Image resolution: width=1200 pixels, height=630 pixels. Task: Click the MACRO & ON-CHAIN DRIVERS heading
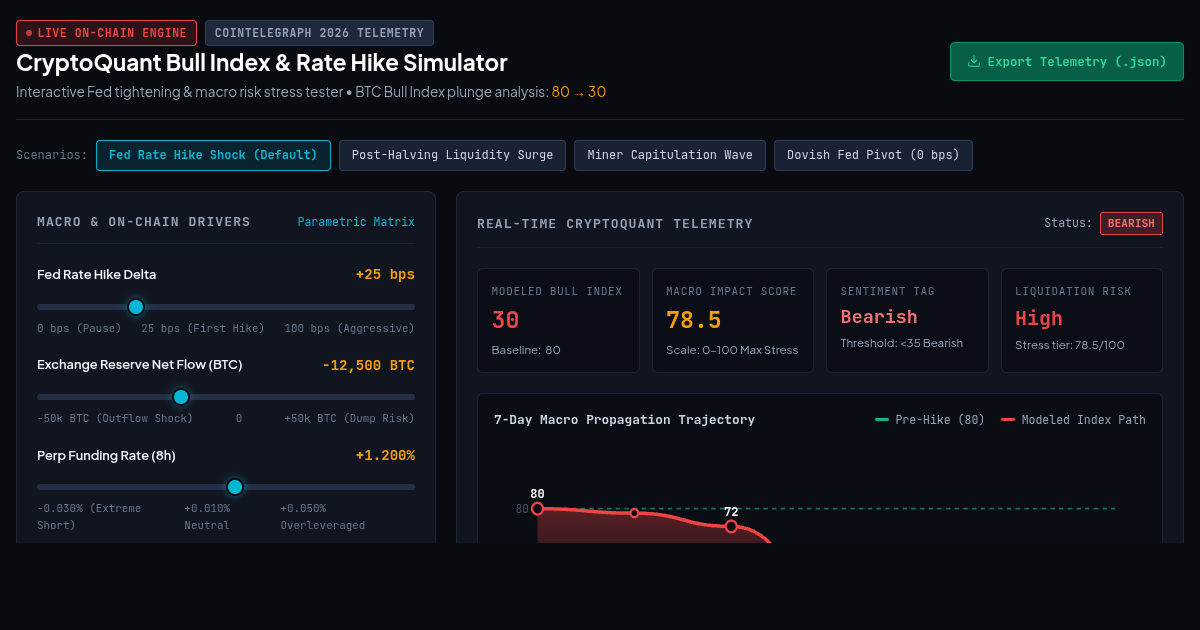point(144,222)
